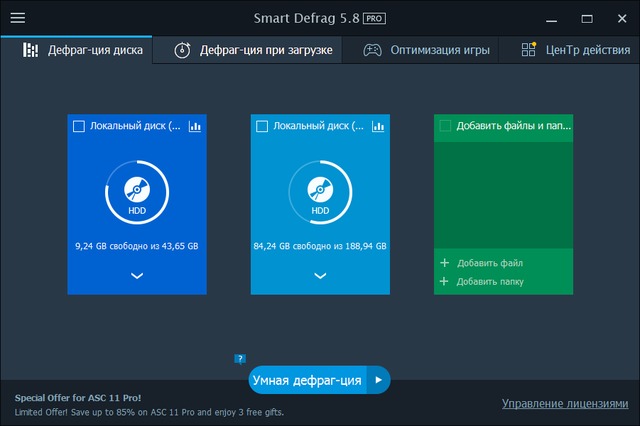Viewport: 640px width, 426px height.
Task: Toggle the Добавить файлы и папки checkbox
Action: (445, 126)
